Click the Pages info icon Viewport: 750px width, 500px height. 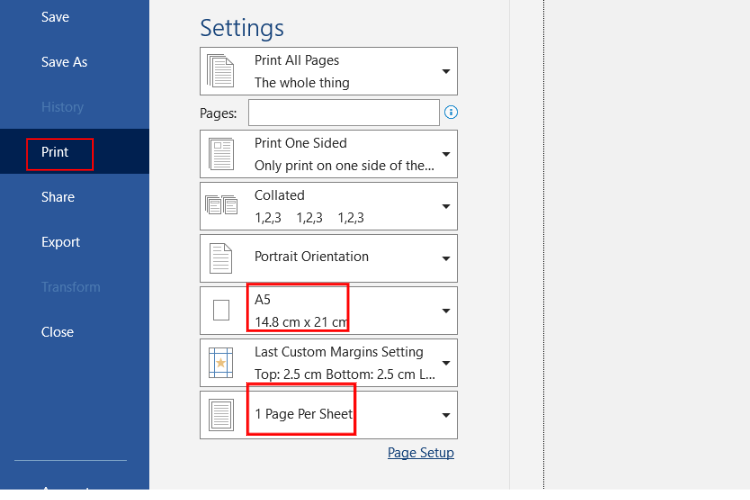point(450,113)
